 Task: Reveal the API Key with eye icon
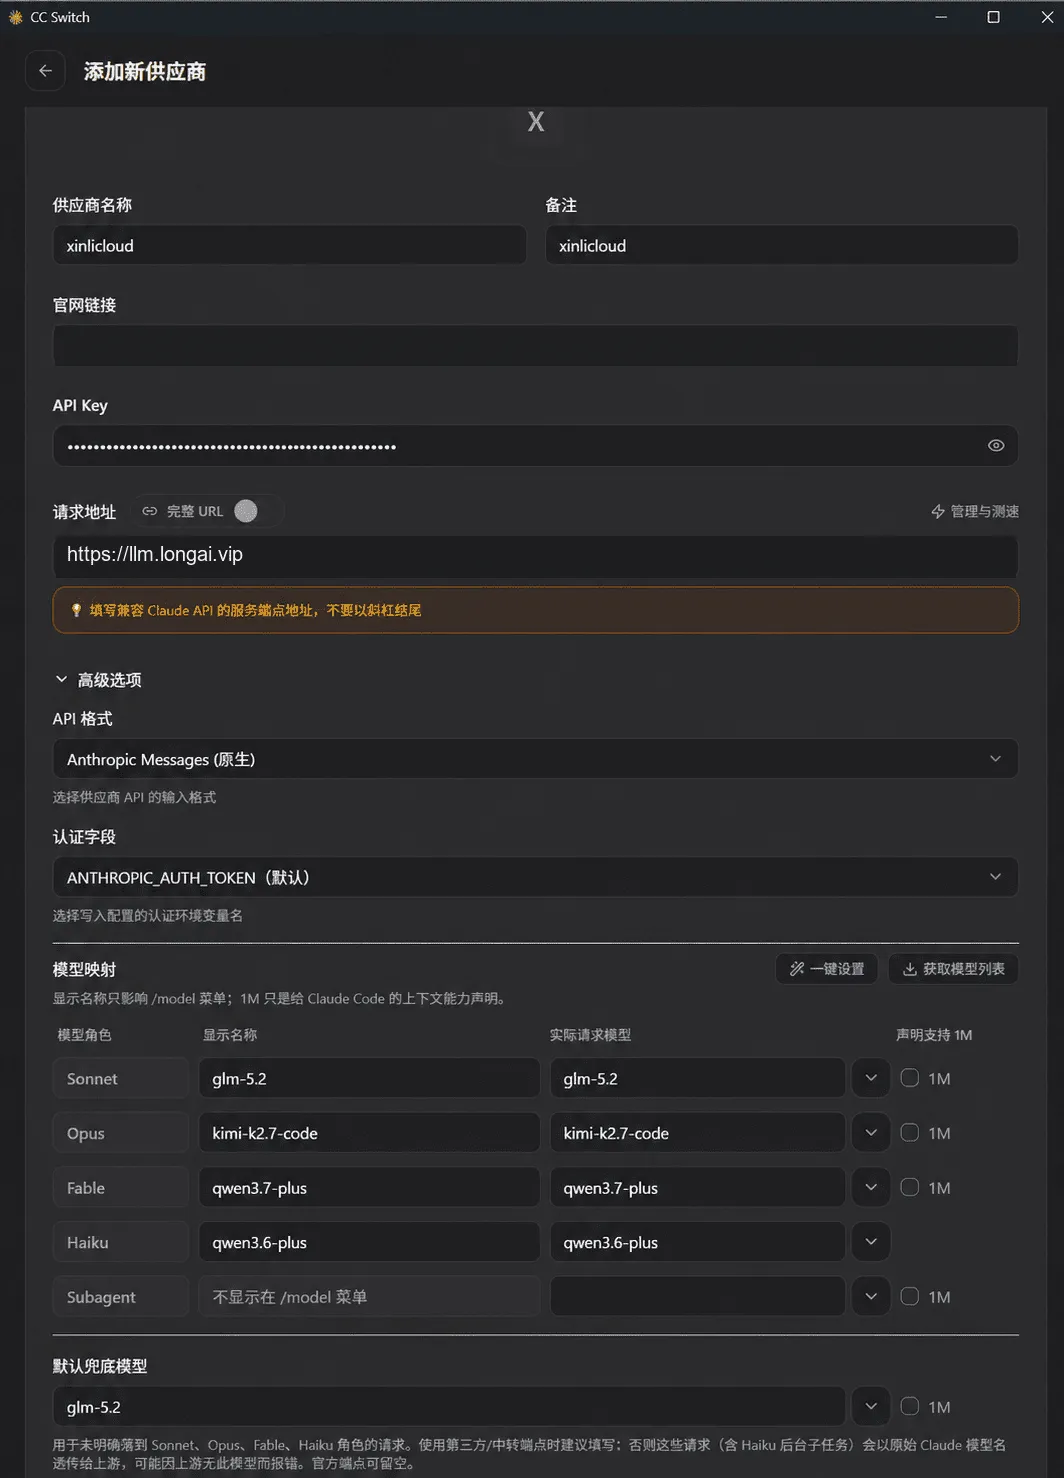click(996, 446)
